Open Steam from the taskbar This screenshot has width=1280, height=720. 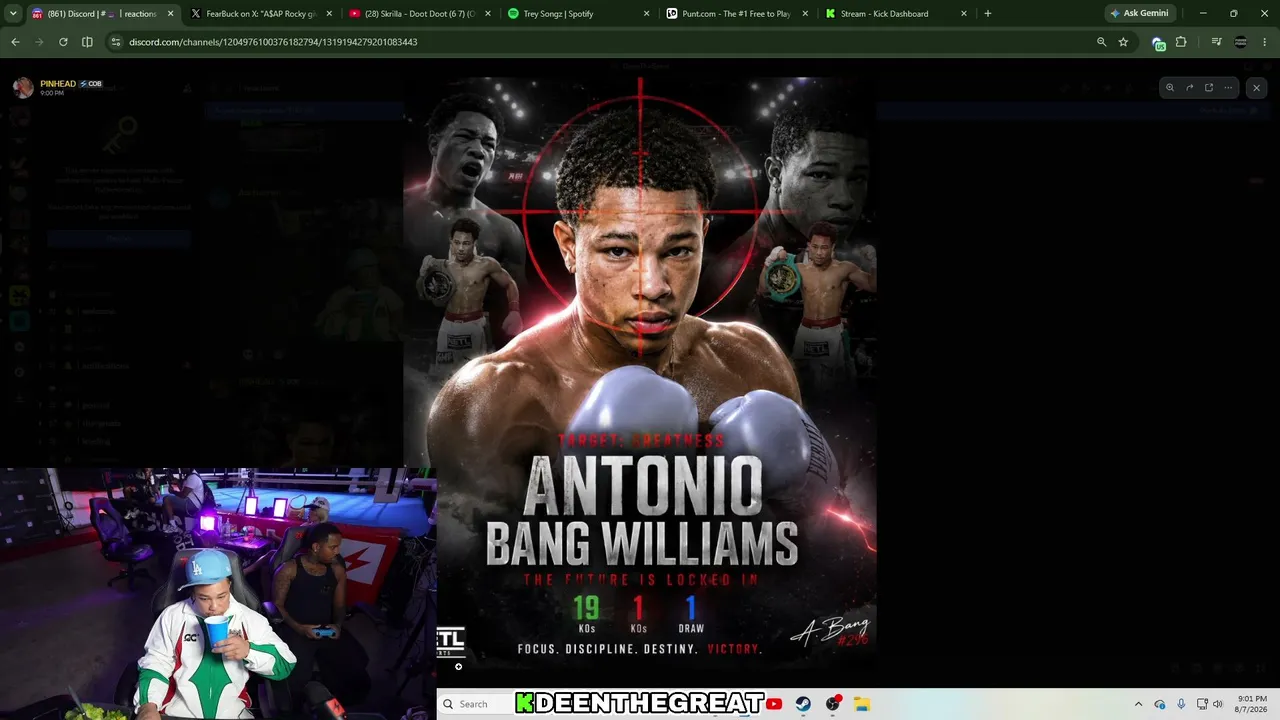(x=803, y=704)
